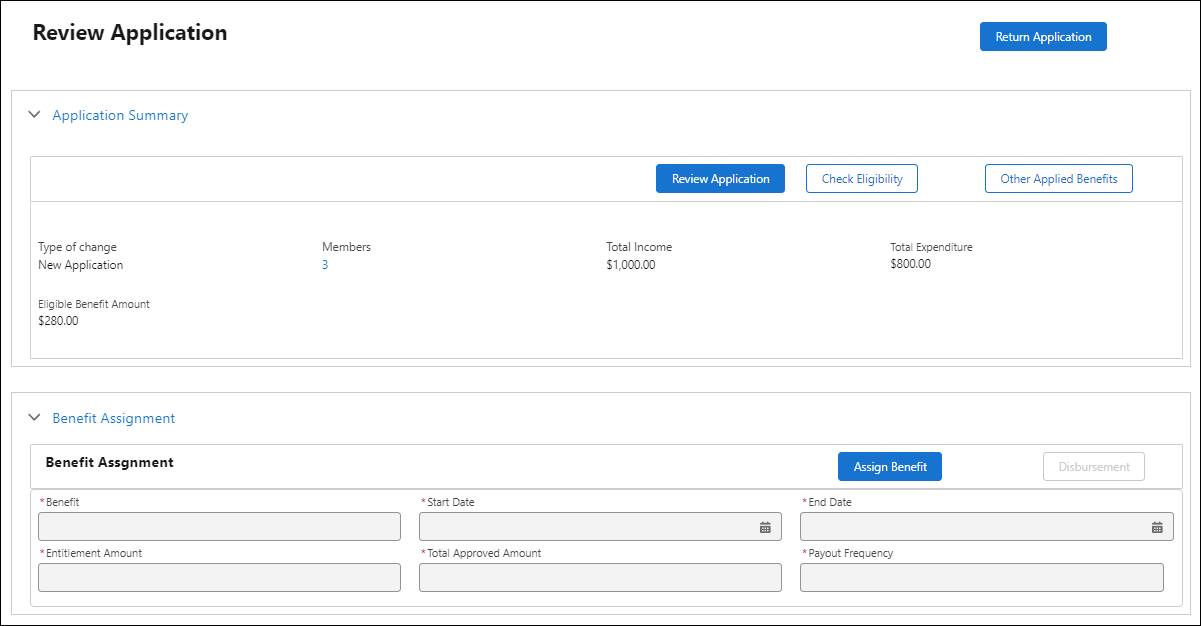Click the Total Income label
Image resolution: width=1201 pixels, height=626 pixels.
pos(639,247)
